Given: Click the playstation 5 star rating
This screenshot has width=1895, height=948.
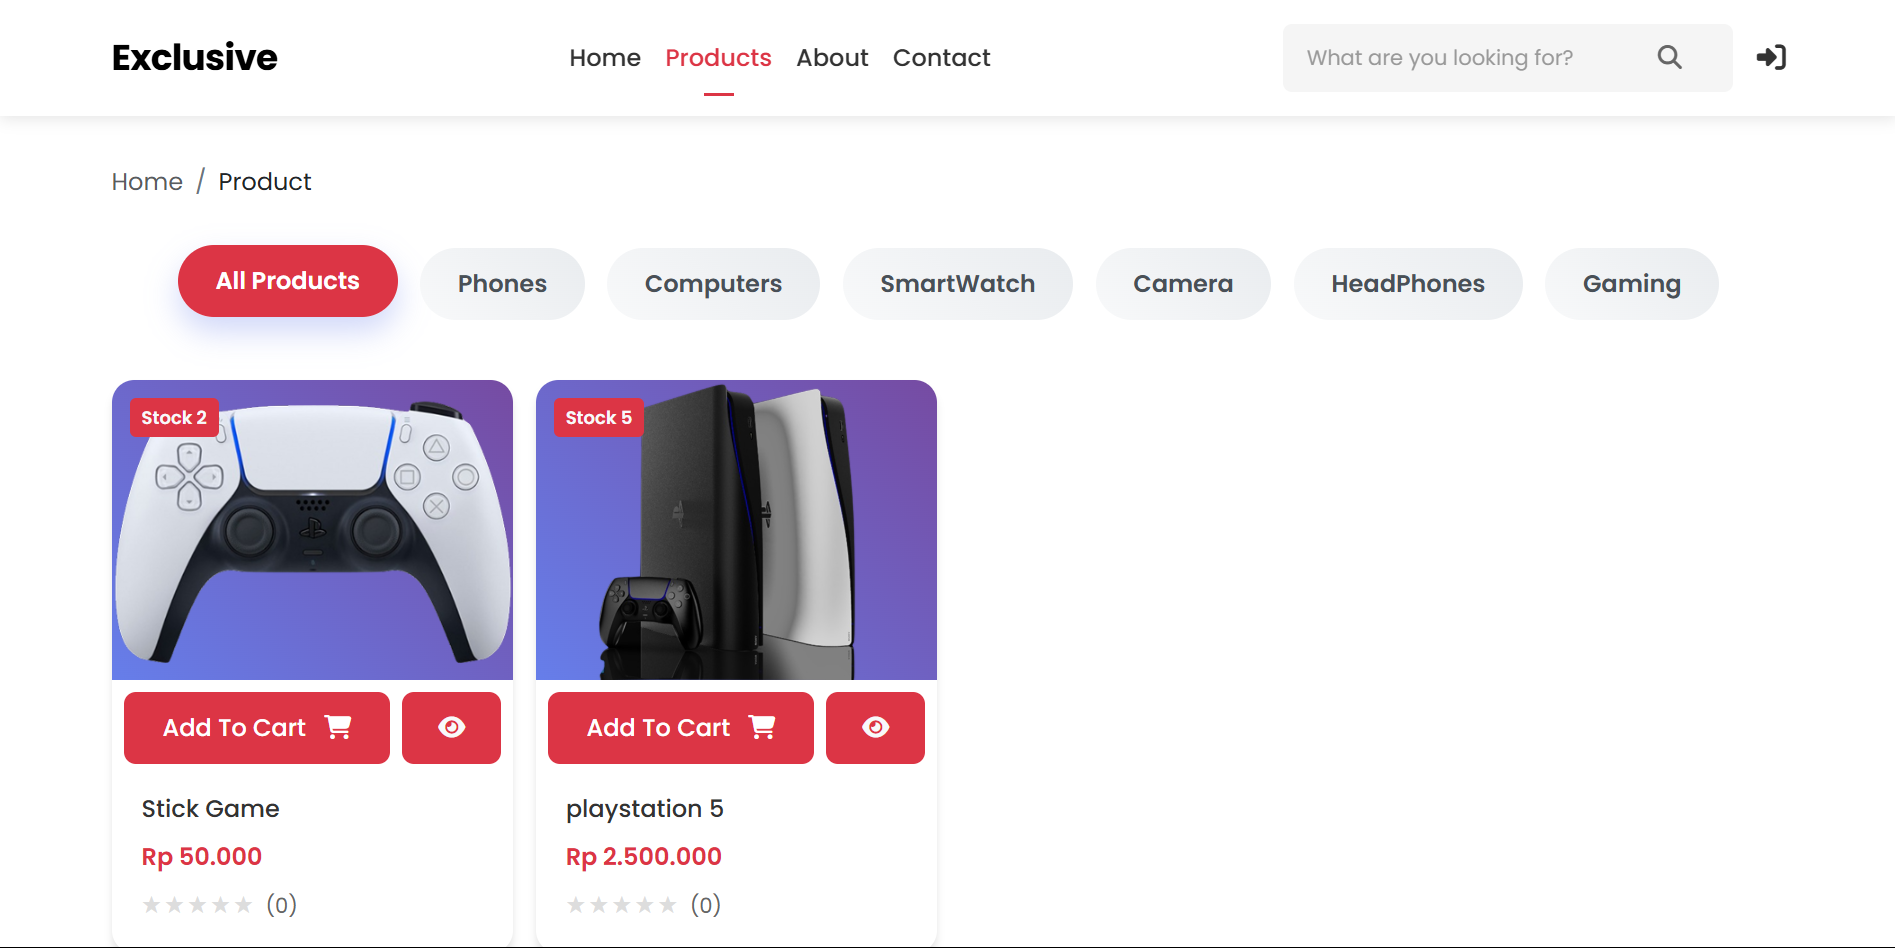Looking at the screenshot, I should (621, 905).
